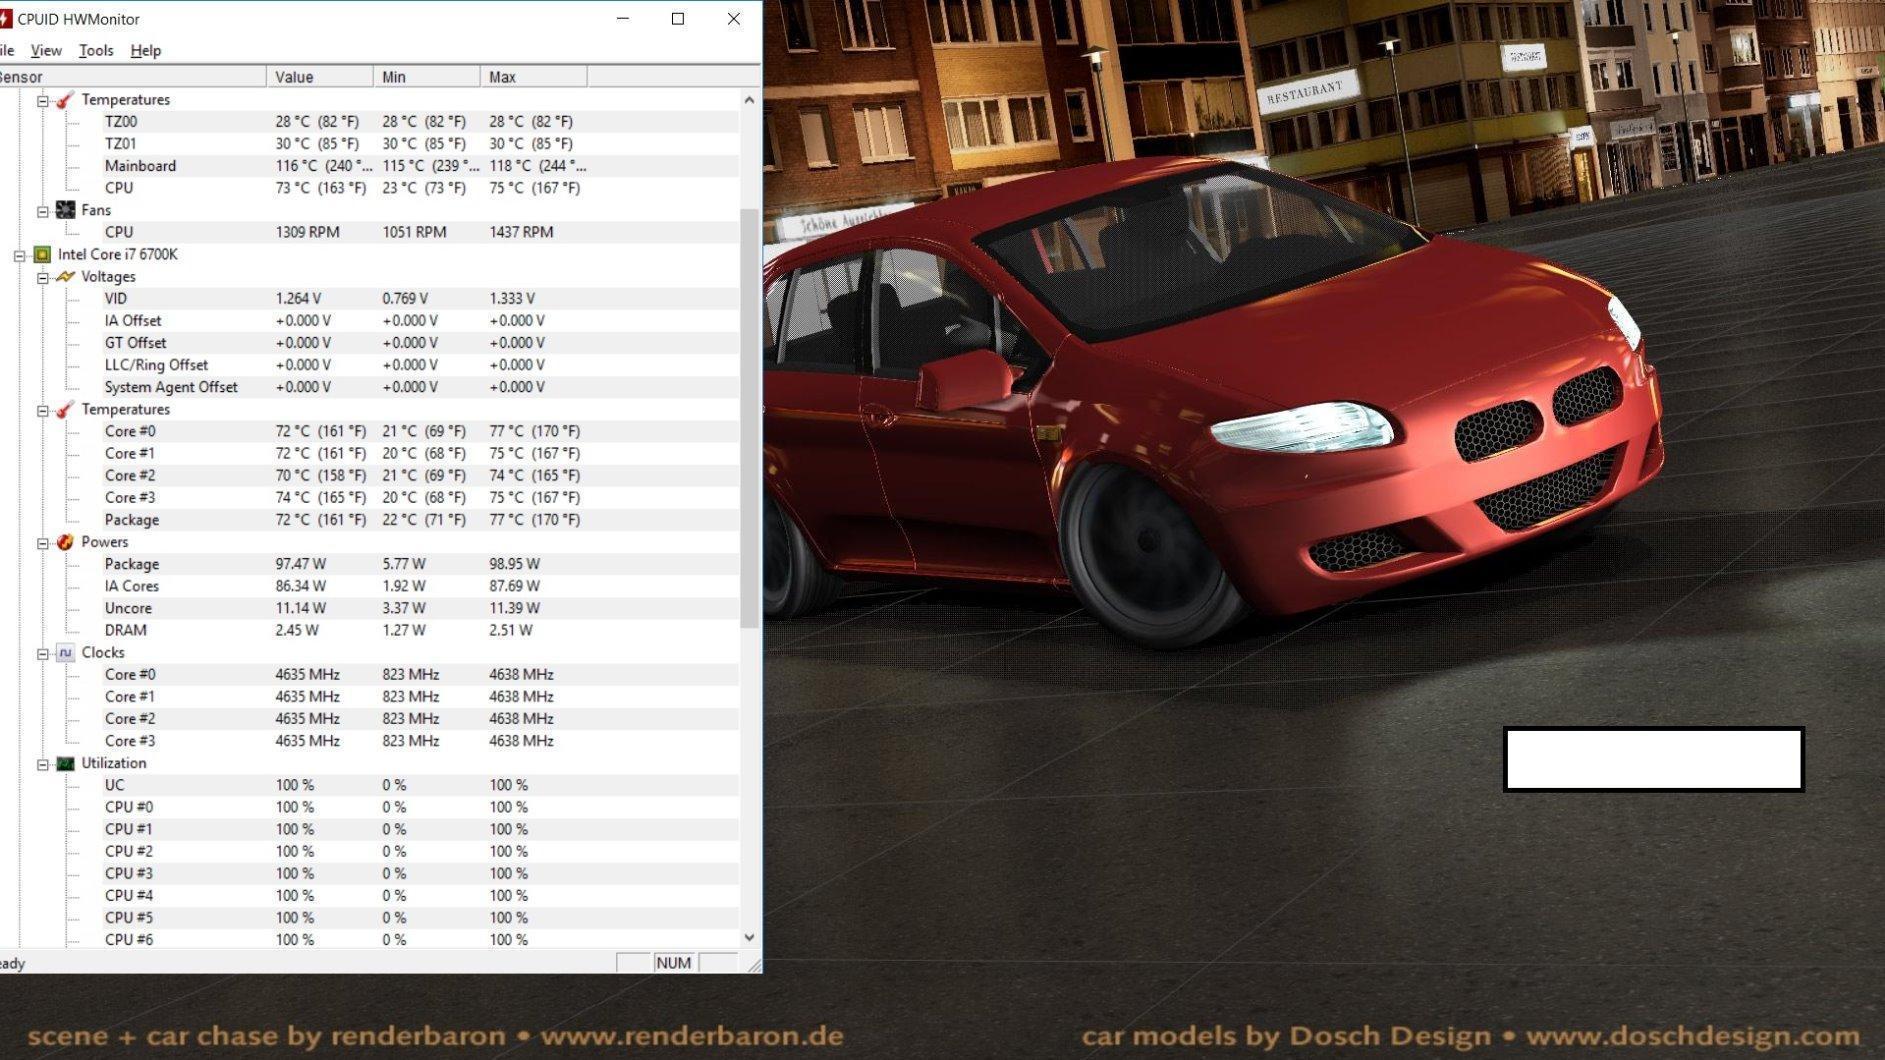The image size is (1885, 1060).
Task: Open the Tools menu
Action: [96, 51]
